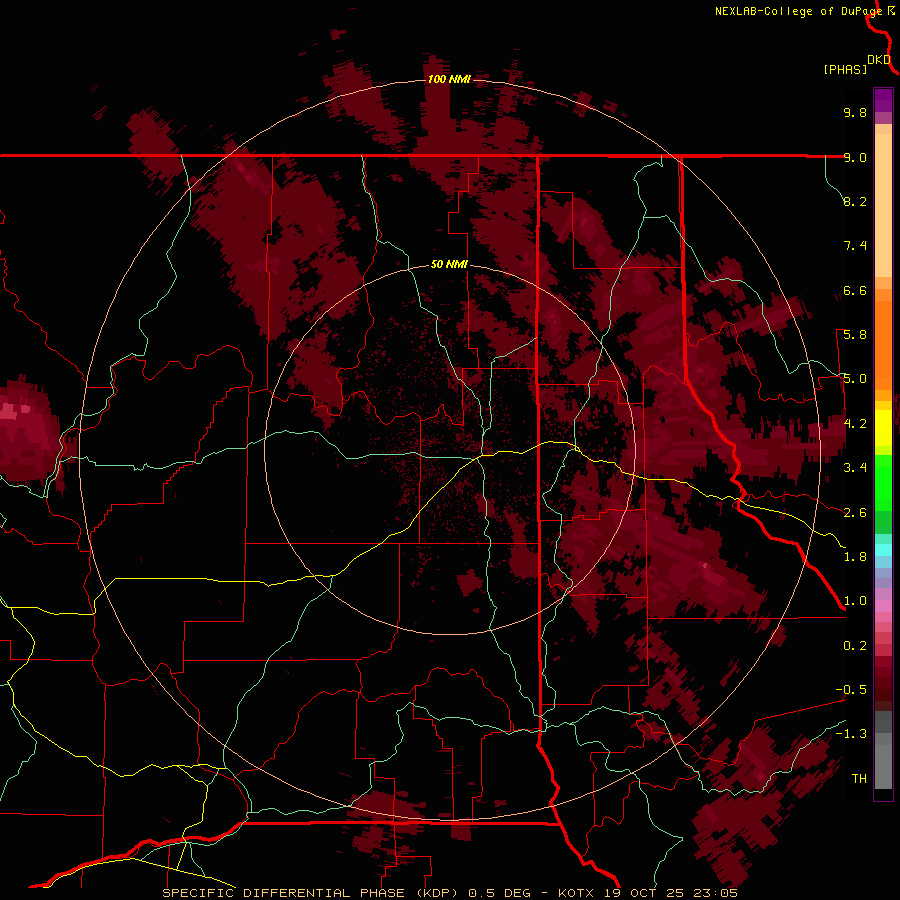Screen dimensions: 900x900
Task: Click the 0.2 legend value
Action: (x=855, y=646)
